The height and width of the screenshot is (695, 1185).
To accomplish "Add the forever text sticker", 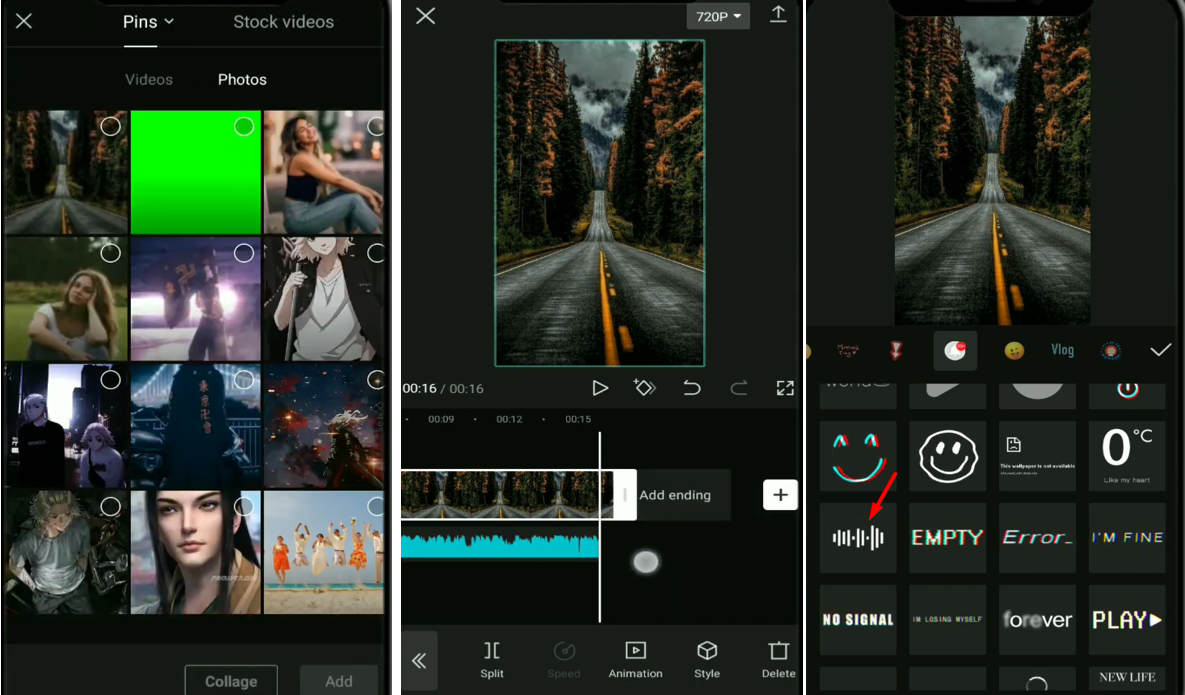I will [x=1037, y=619].
